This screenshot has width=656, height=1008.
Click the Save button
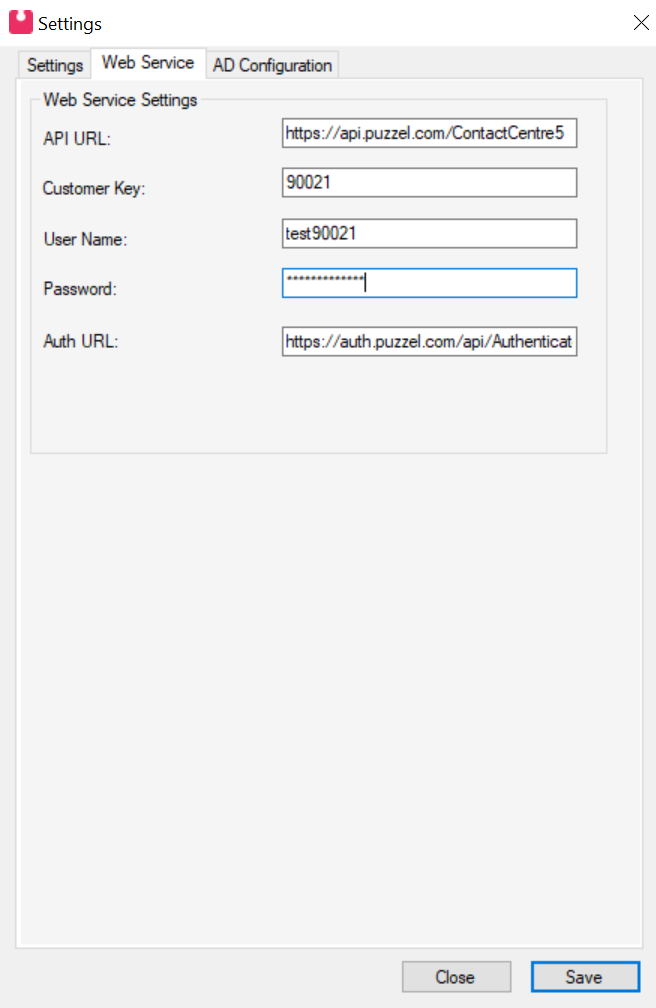coord(585,977)
